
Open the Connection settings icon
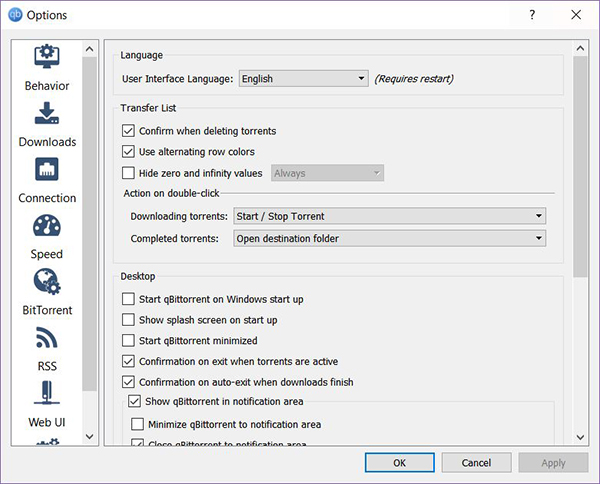click(47, 169)
